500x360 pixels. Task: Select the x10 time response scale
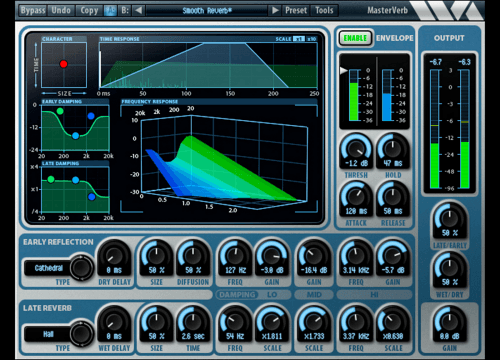tap(311, 39)
